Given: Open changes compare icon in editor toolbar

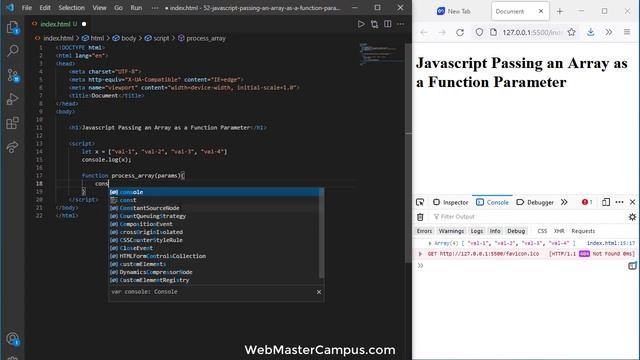Looking at the screenshot, I should [374, 24].
